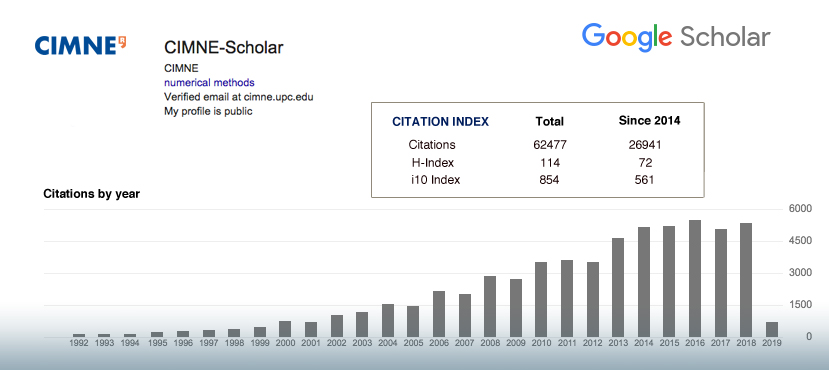Click the i10 Index total value 854
Viewport: 829px width, 370px height.
(549, 180)
